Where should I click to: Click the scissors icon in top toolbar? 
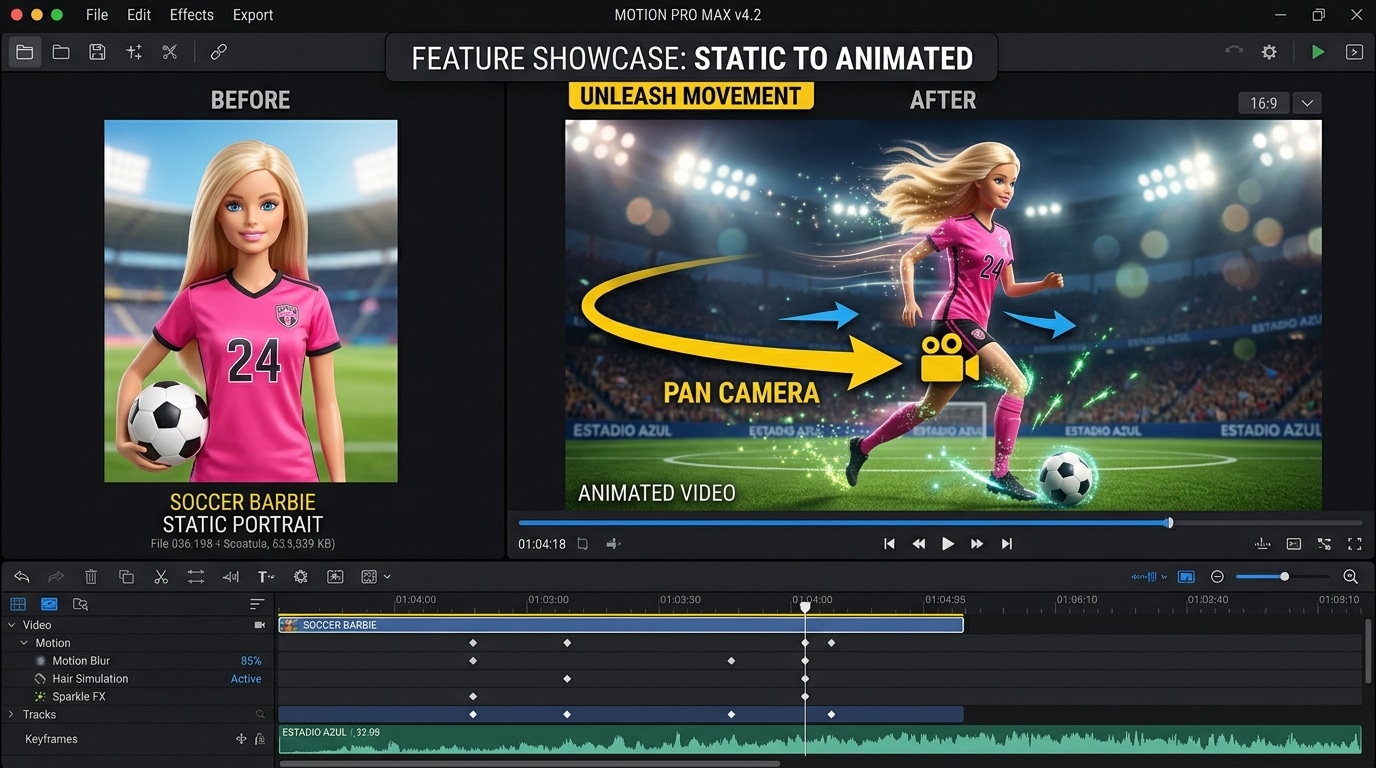point(169,52)
